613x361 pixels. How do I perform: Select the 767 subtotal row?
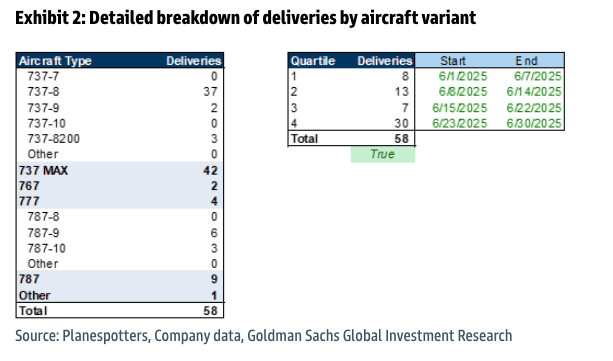[119, 186]
